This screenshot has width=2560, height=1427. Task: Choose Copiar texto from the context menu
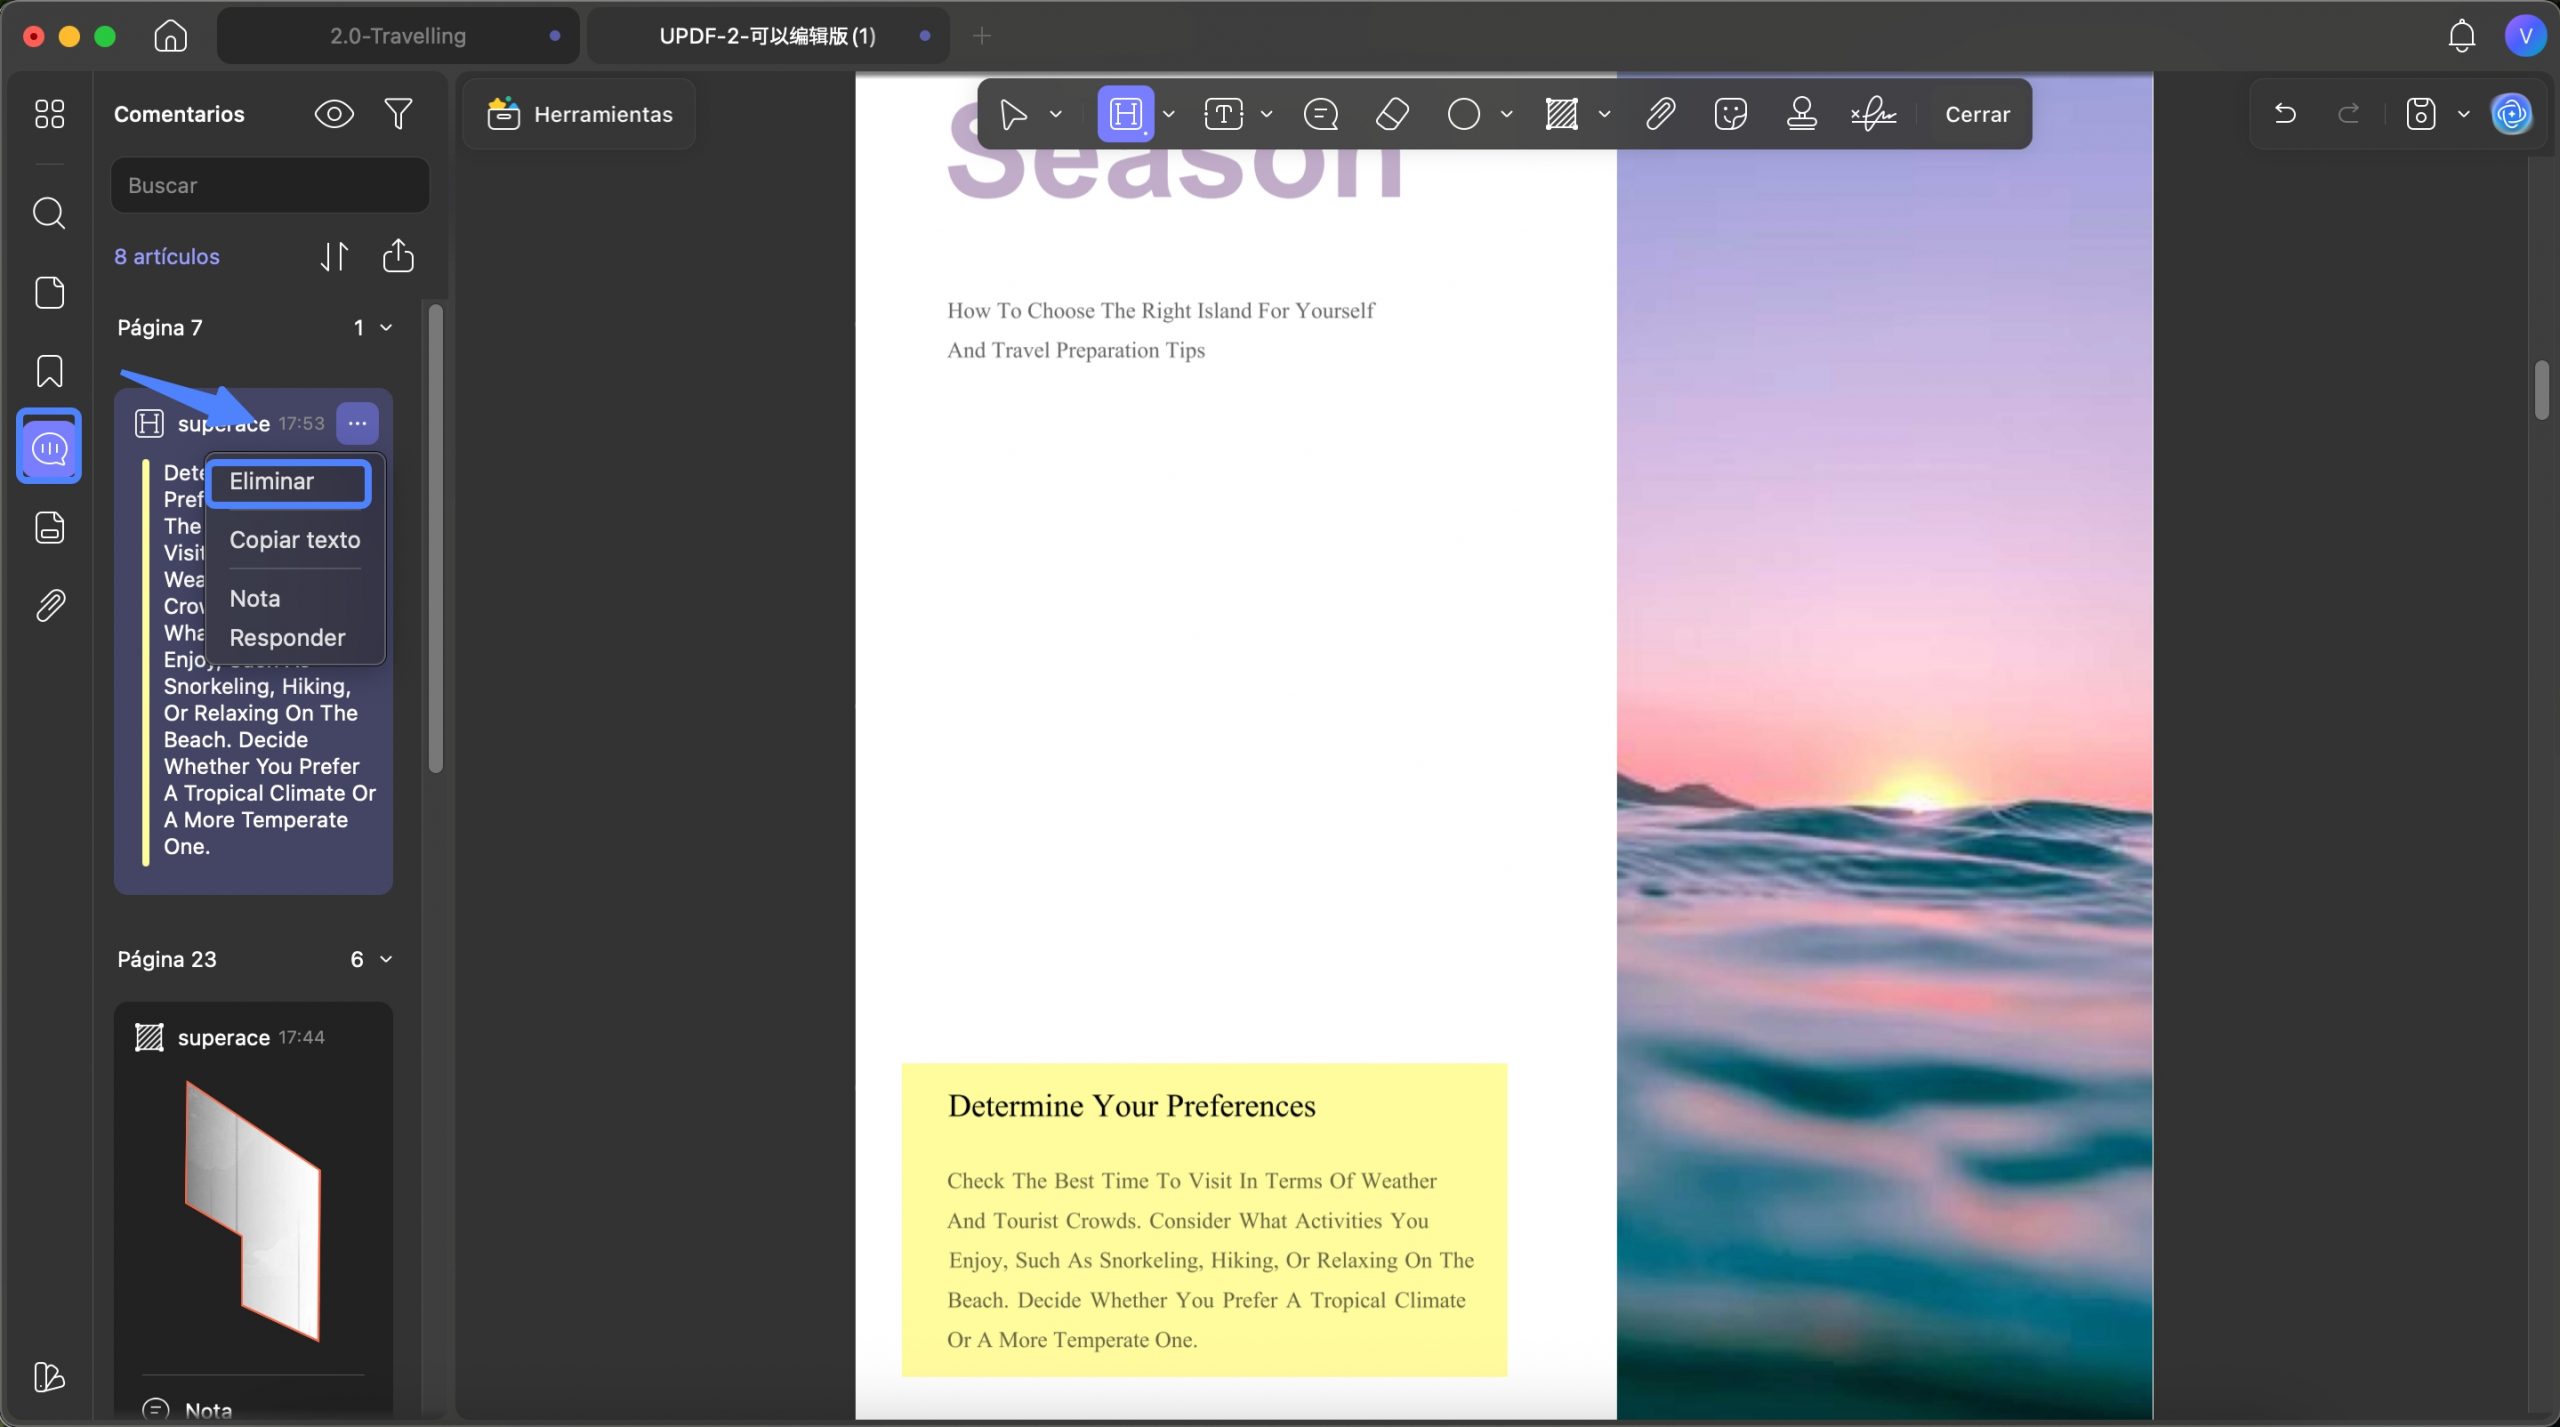[x=294, y=541]
